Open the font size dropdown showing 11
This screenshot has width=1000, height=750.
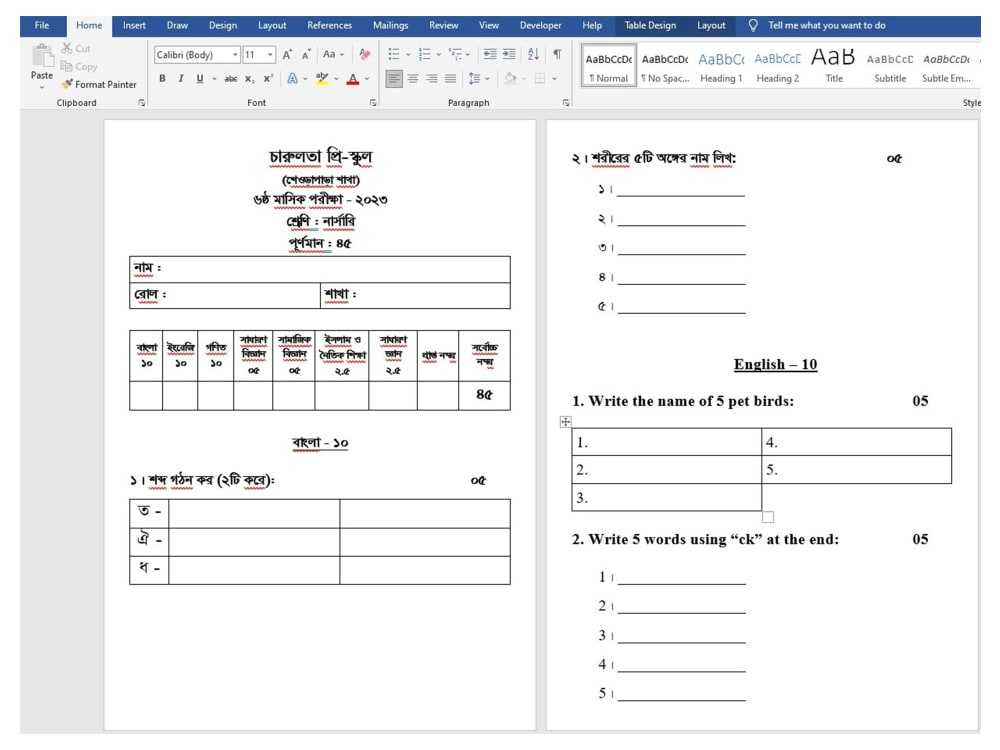pos(270,55)
